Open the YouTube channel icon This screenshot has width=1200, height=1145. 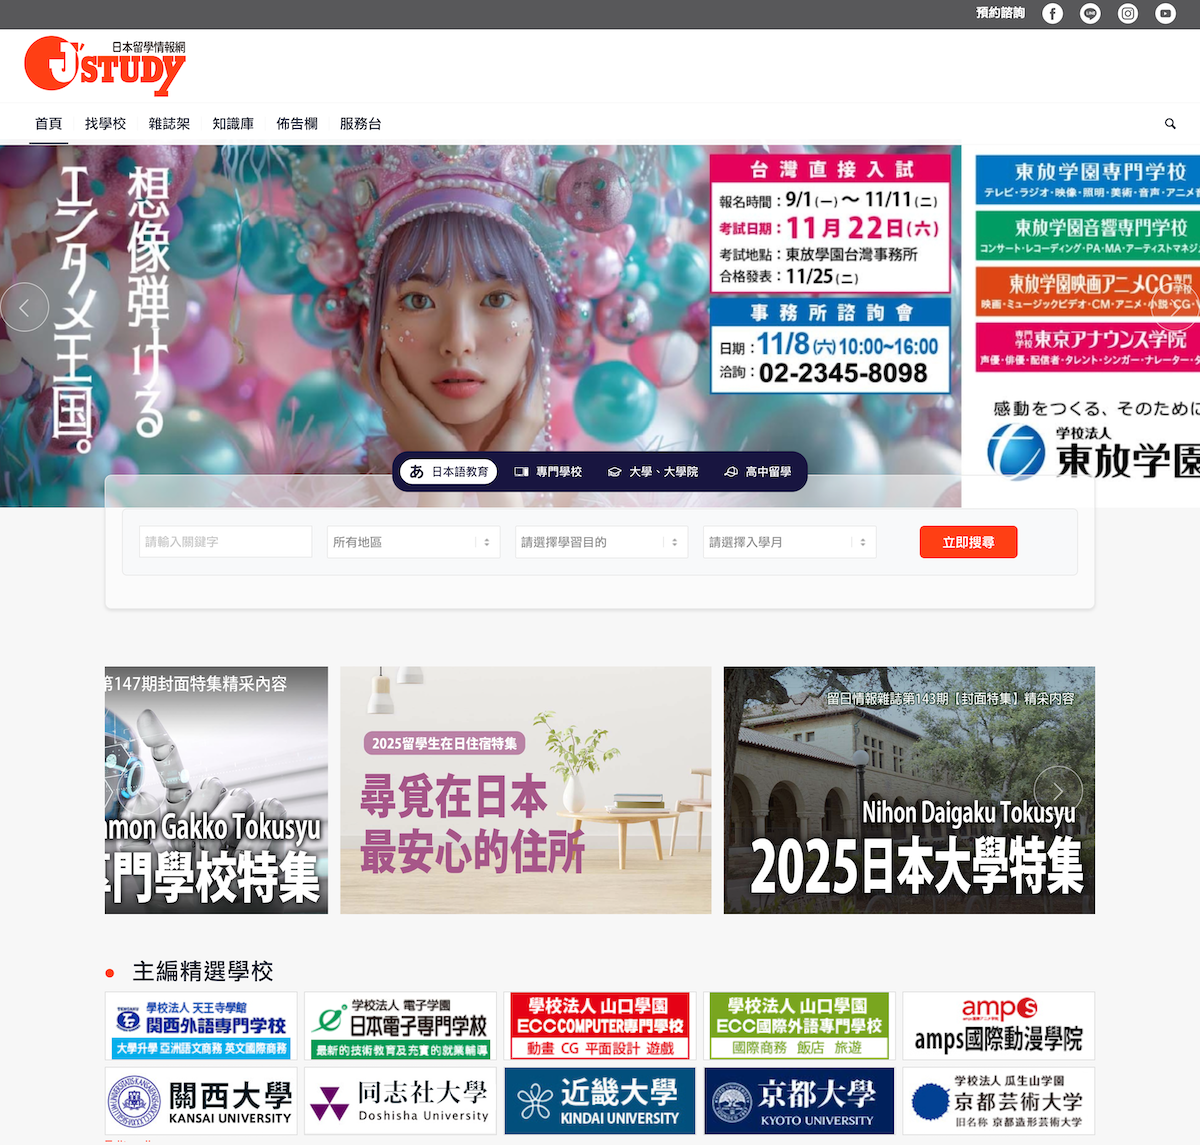[x=1165, y=13]
